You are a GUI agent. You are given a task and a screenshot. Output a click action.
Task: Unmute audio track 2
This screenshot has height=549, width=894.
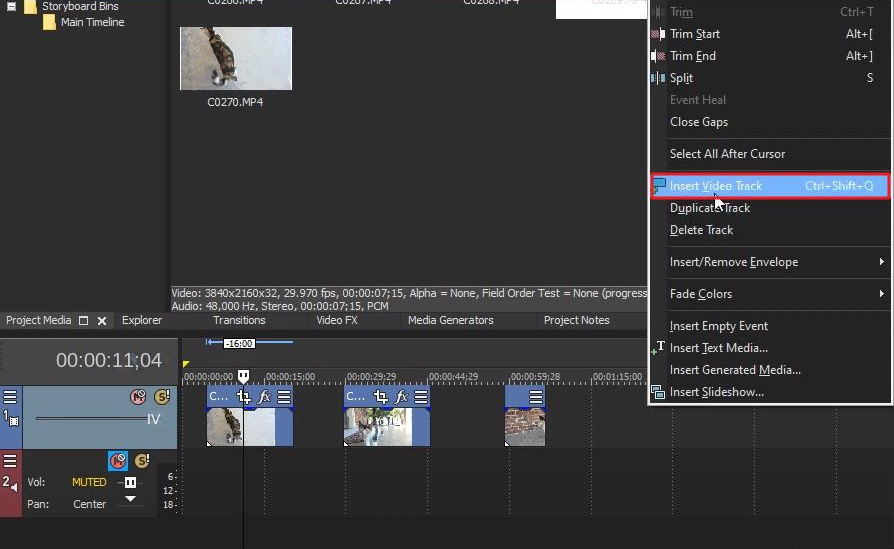(x=118, y=461)
